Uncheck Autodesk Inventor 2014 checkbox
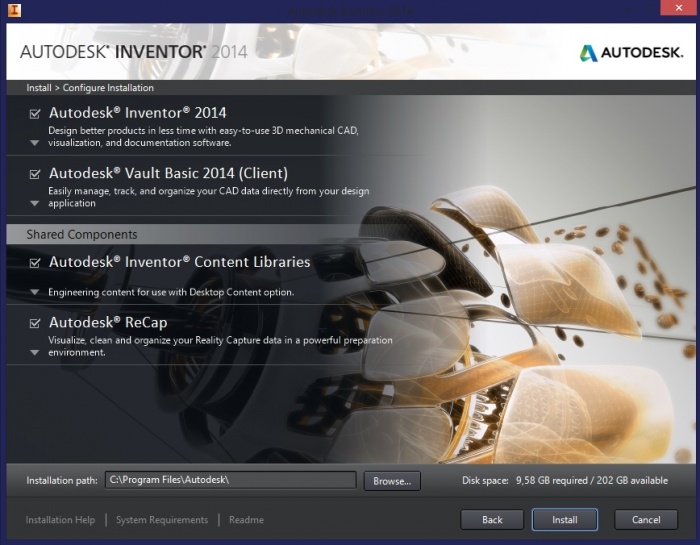The height and width of the screenshot is (545, 700). tap(35, 114)
